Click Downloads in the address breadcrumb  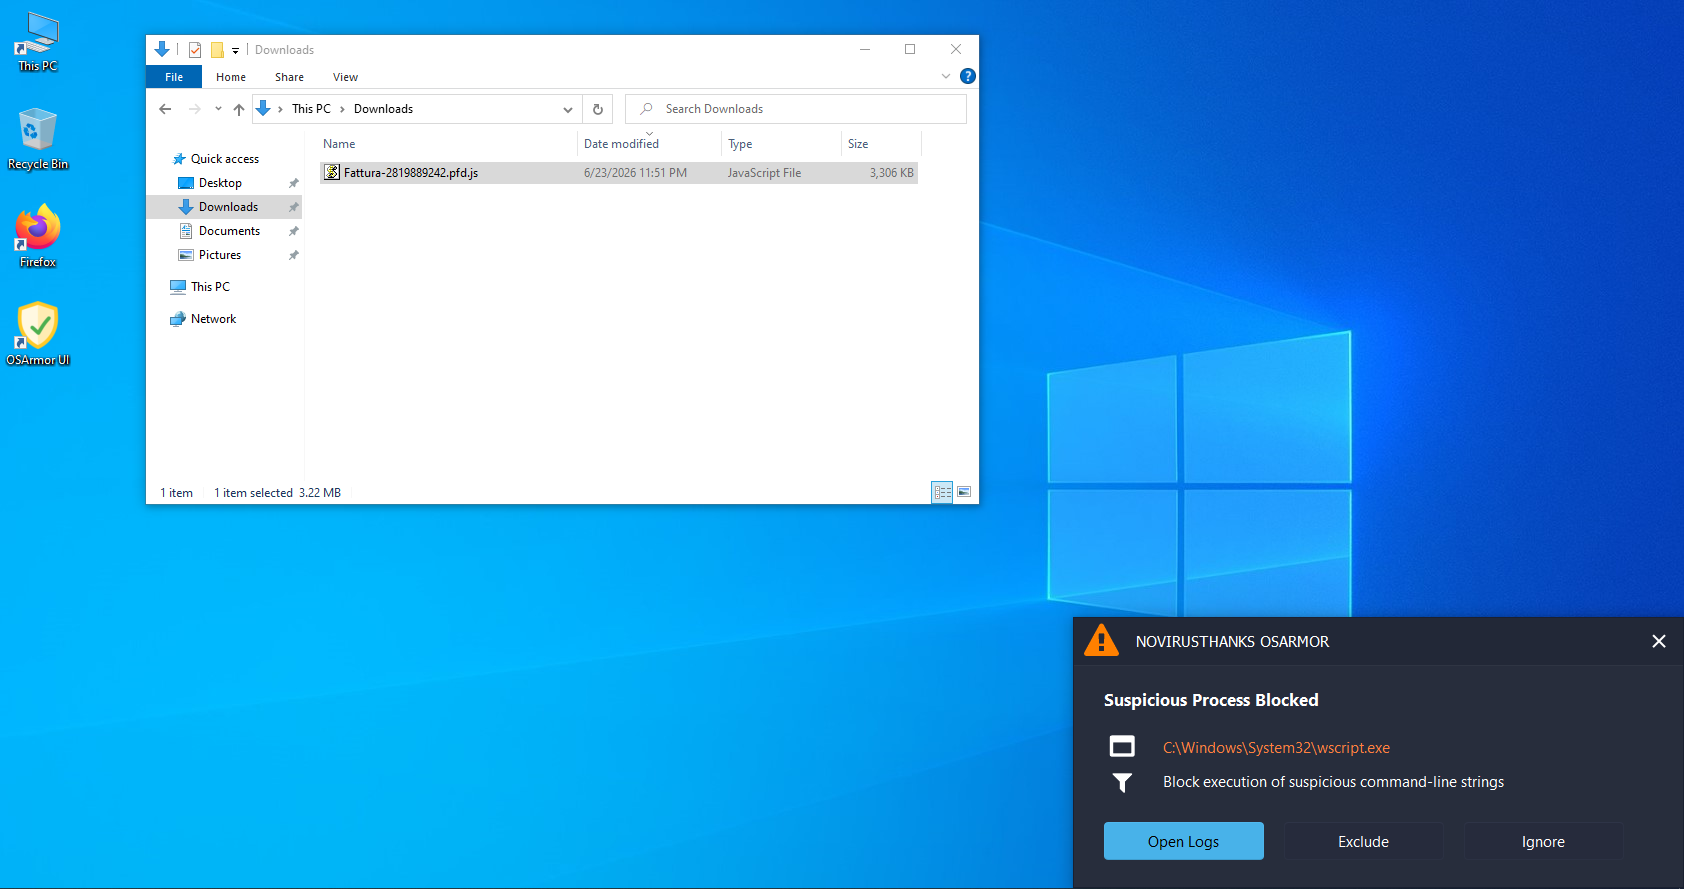(x=383, y=109)
